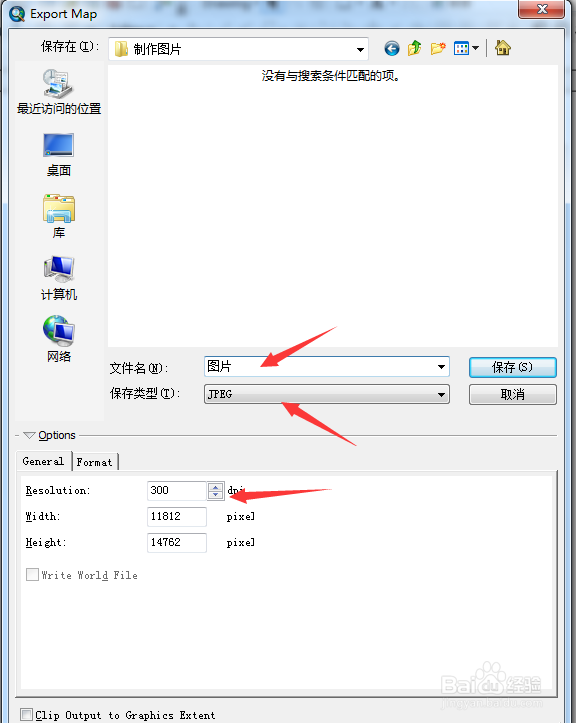The height and width of the screenshot is (723, 576).
Task: Open the 保存类型 JPEG dropdown
Action: pos(327,394)
